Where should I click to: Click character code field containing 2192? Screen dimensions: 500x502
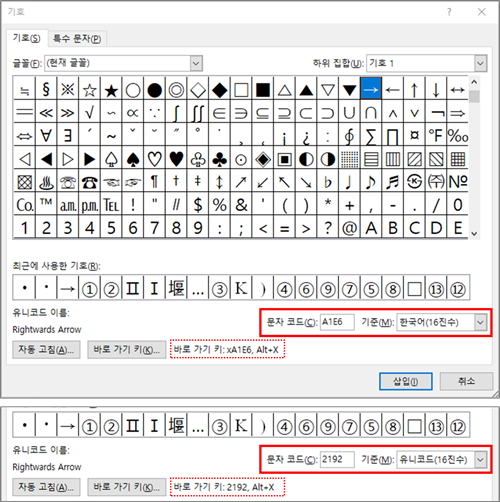tap(337, 459)
